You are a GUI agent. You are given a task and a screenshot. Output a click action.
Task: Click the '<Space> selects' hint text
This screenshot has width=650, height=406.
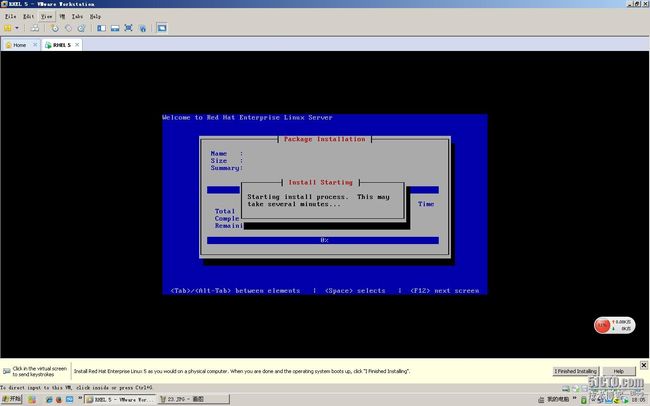(x=355, y=291)
